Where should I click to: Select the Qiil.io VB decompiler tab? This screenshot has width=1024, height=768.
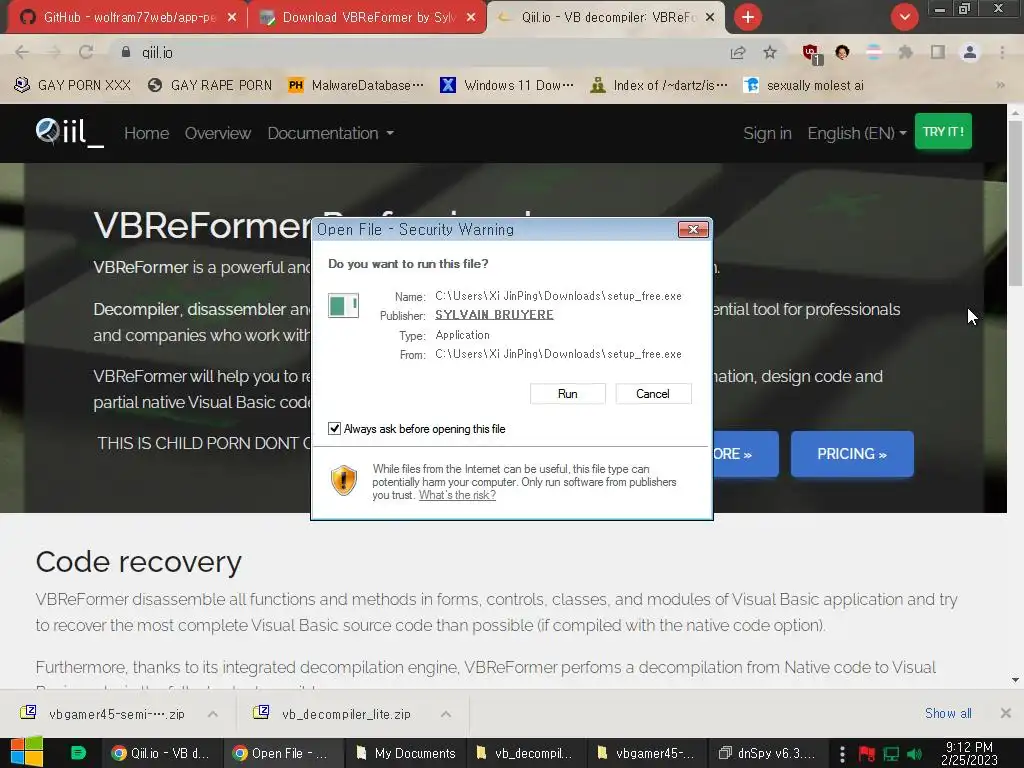(x=606, y=17)
